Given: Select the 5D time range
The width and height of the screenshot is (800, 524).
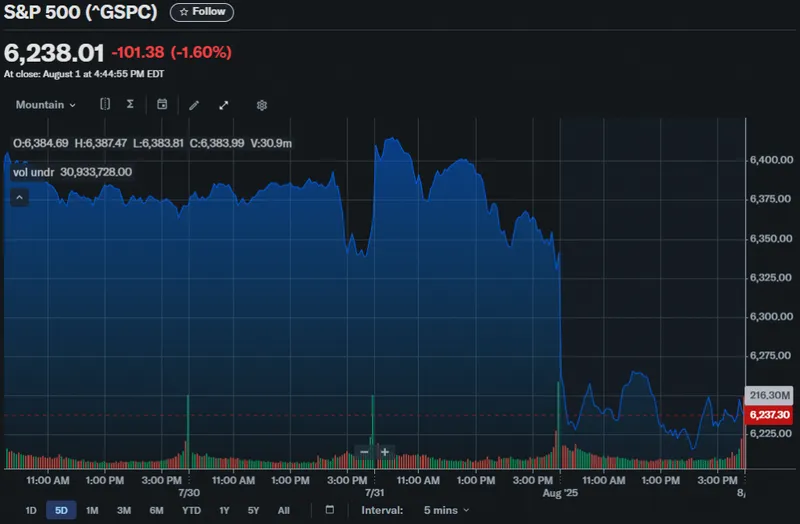Looking at the screenshot, I should click(x=61, y=510).
